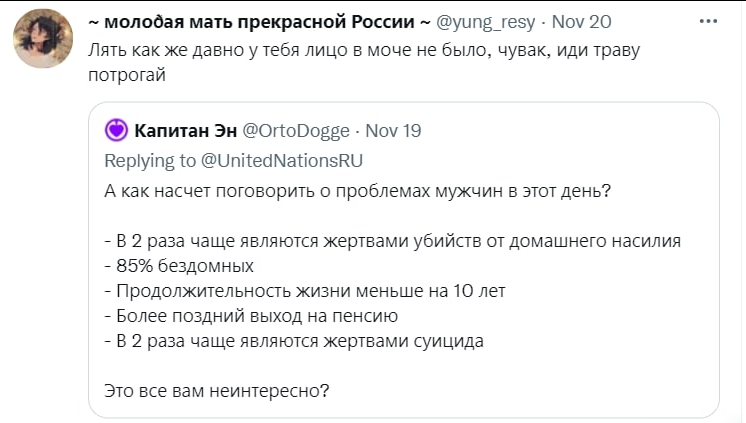Click the "85% бездомных" line
746x423 pixels.
click(x=178, y=265)
